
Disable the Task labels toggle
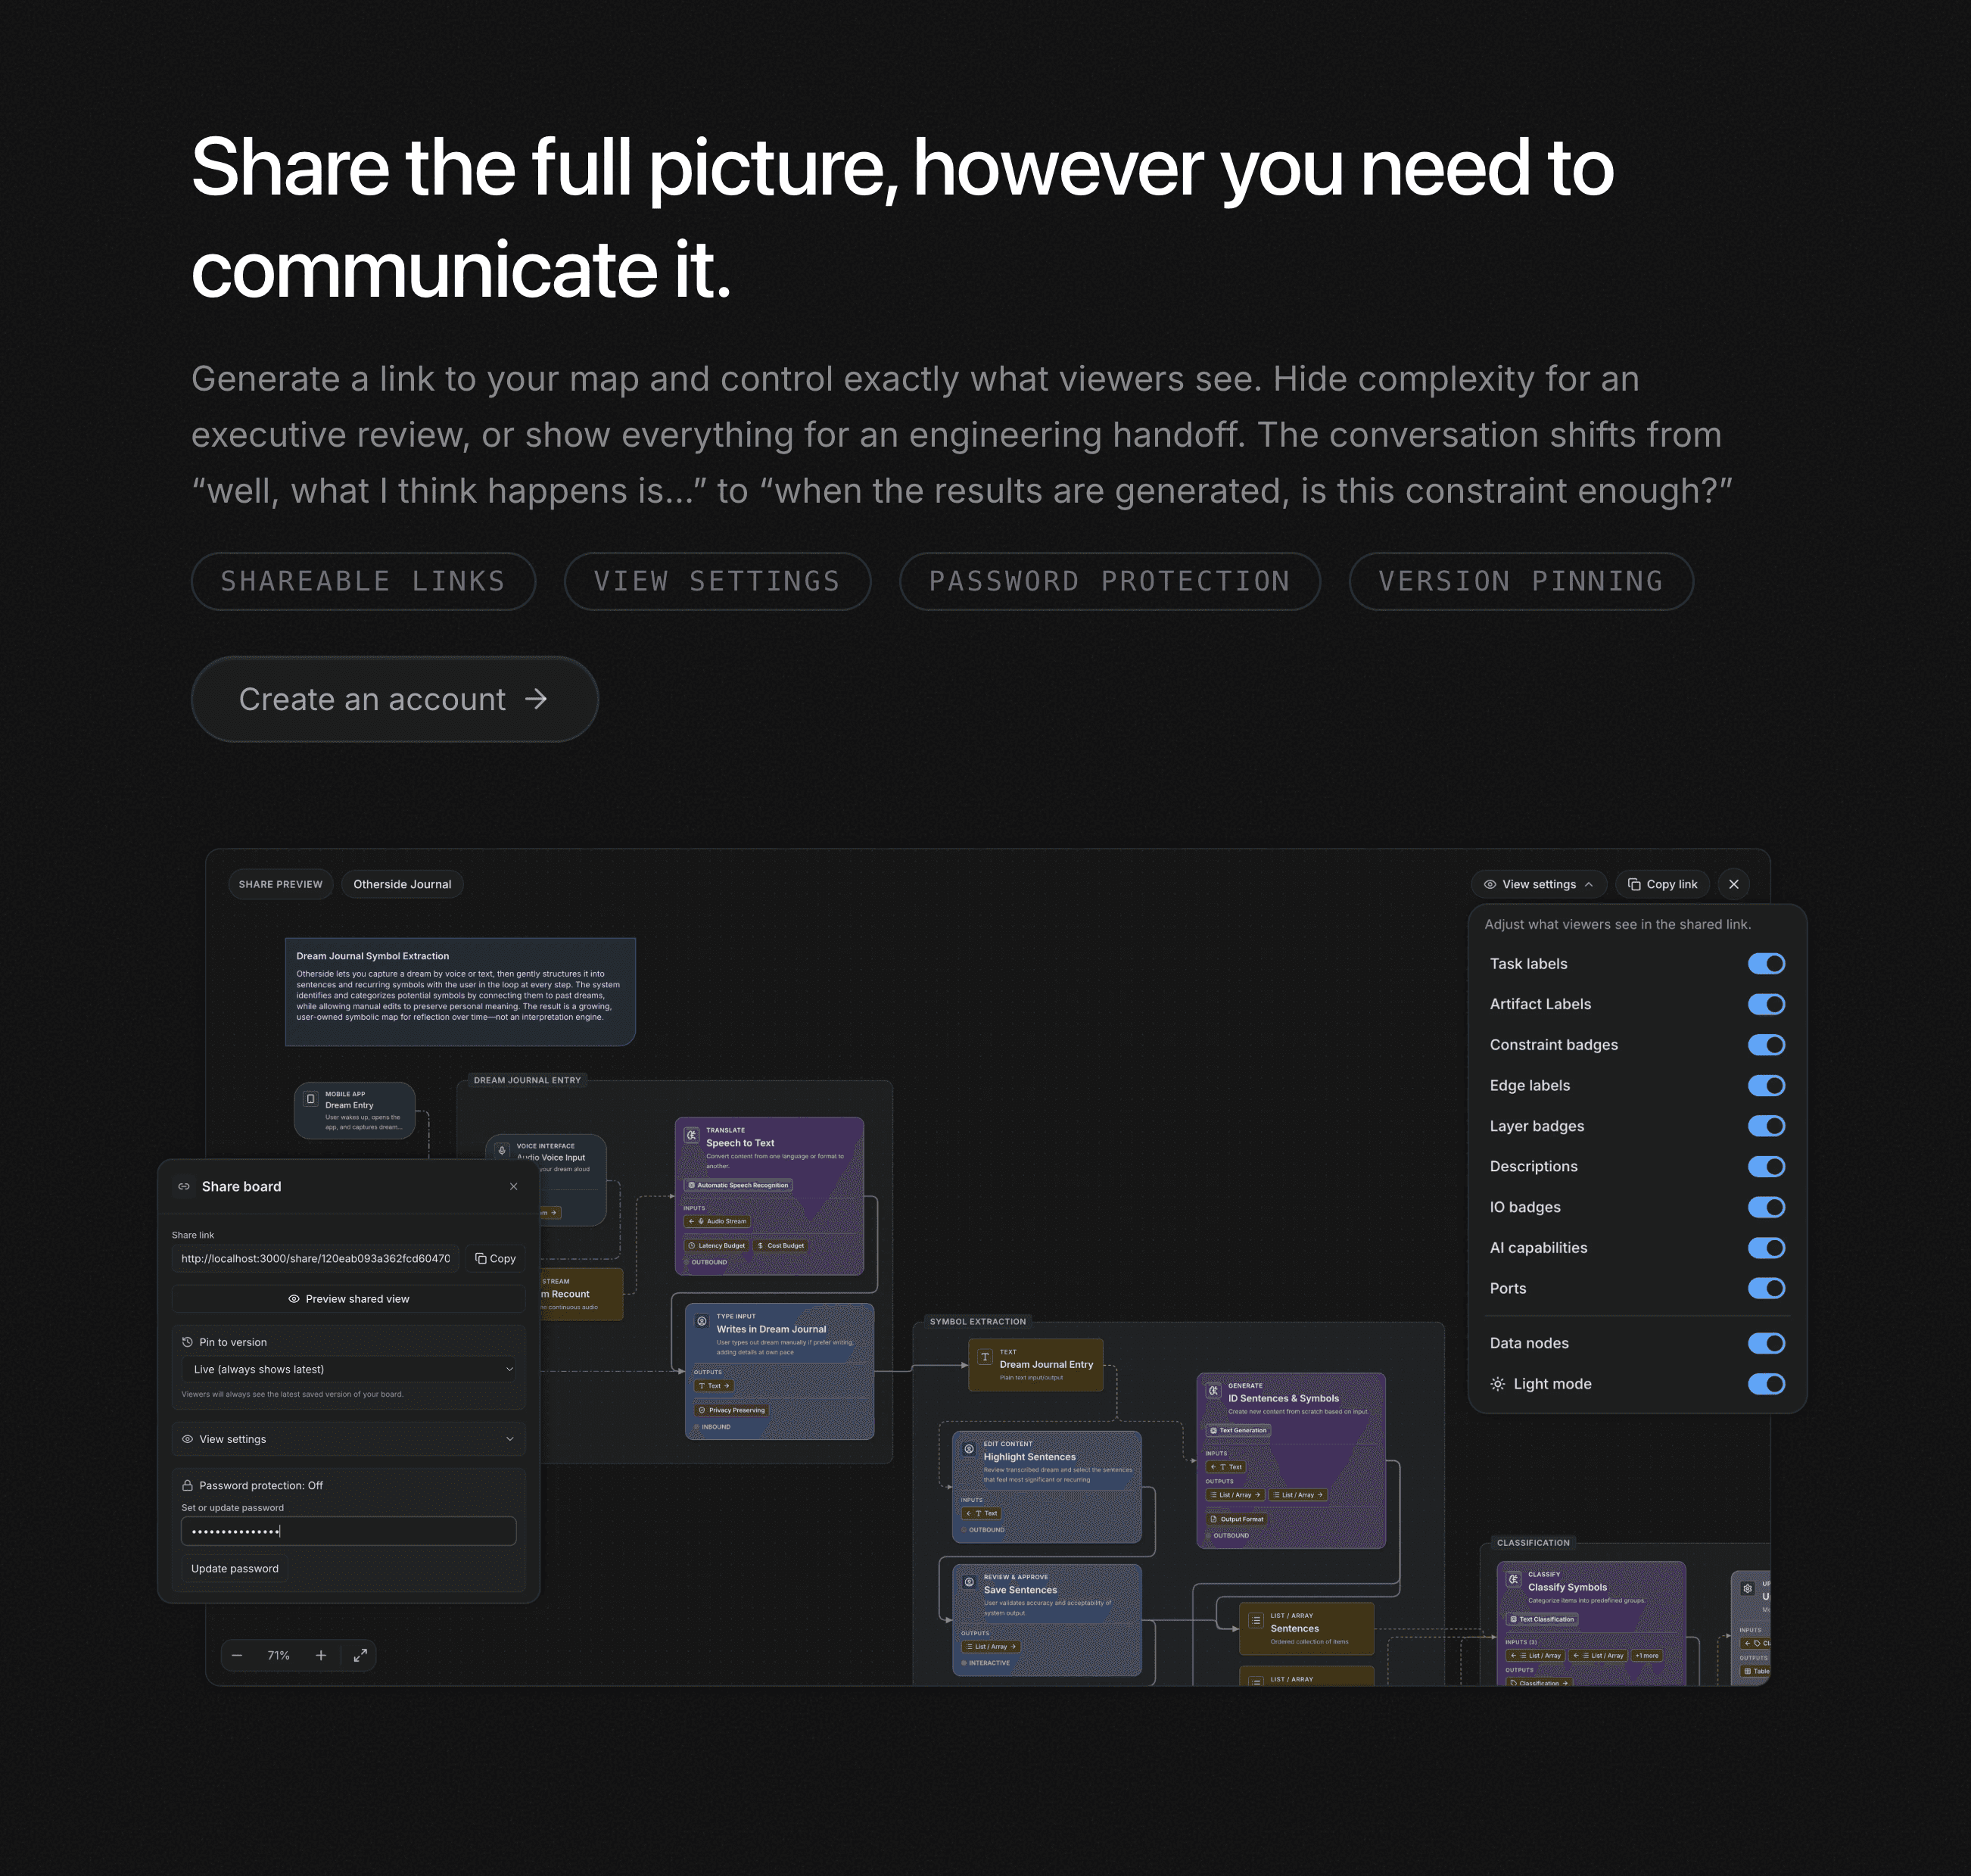1766,963
